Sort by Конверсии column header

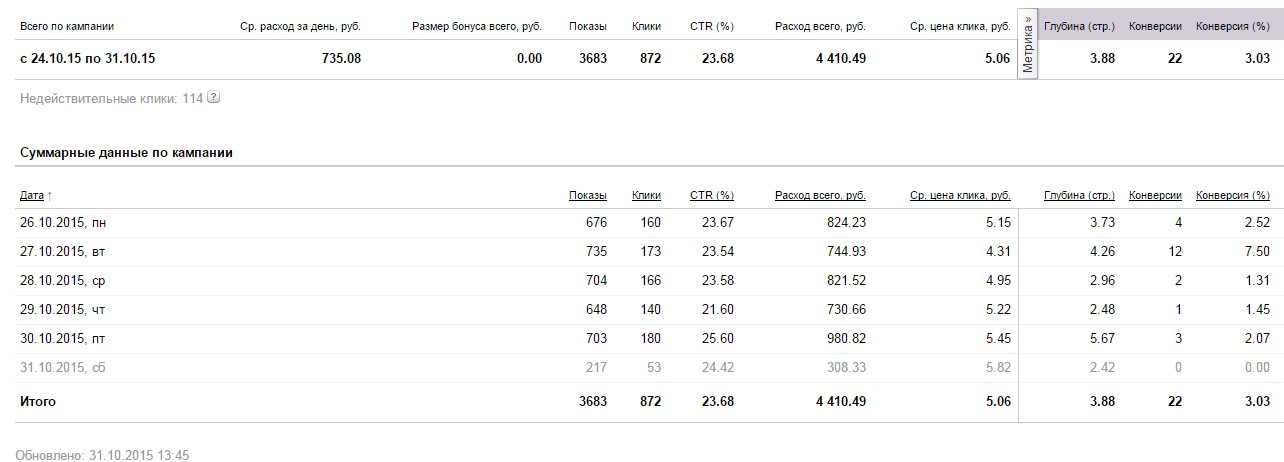tap(1155, 195)
